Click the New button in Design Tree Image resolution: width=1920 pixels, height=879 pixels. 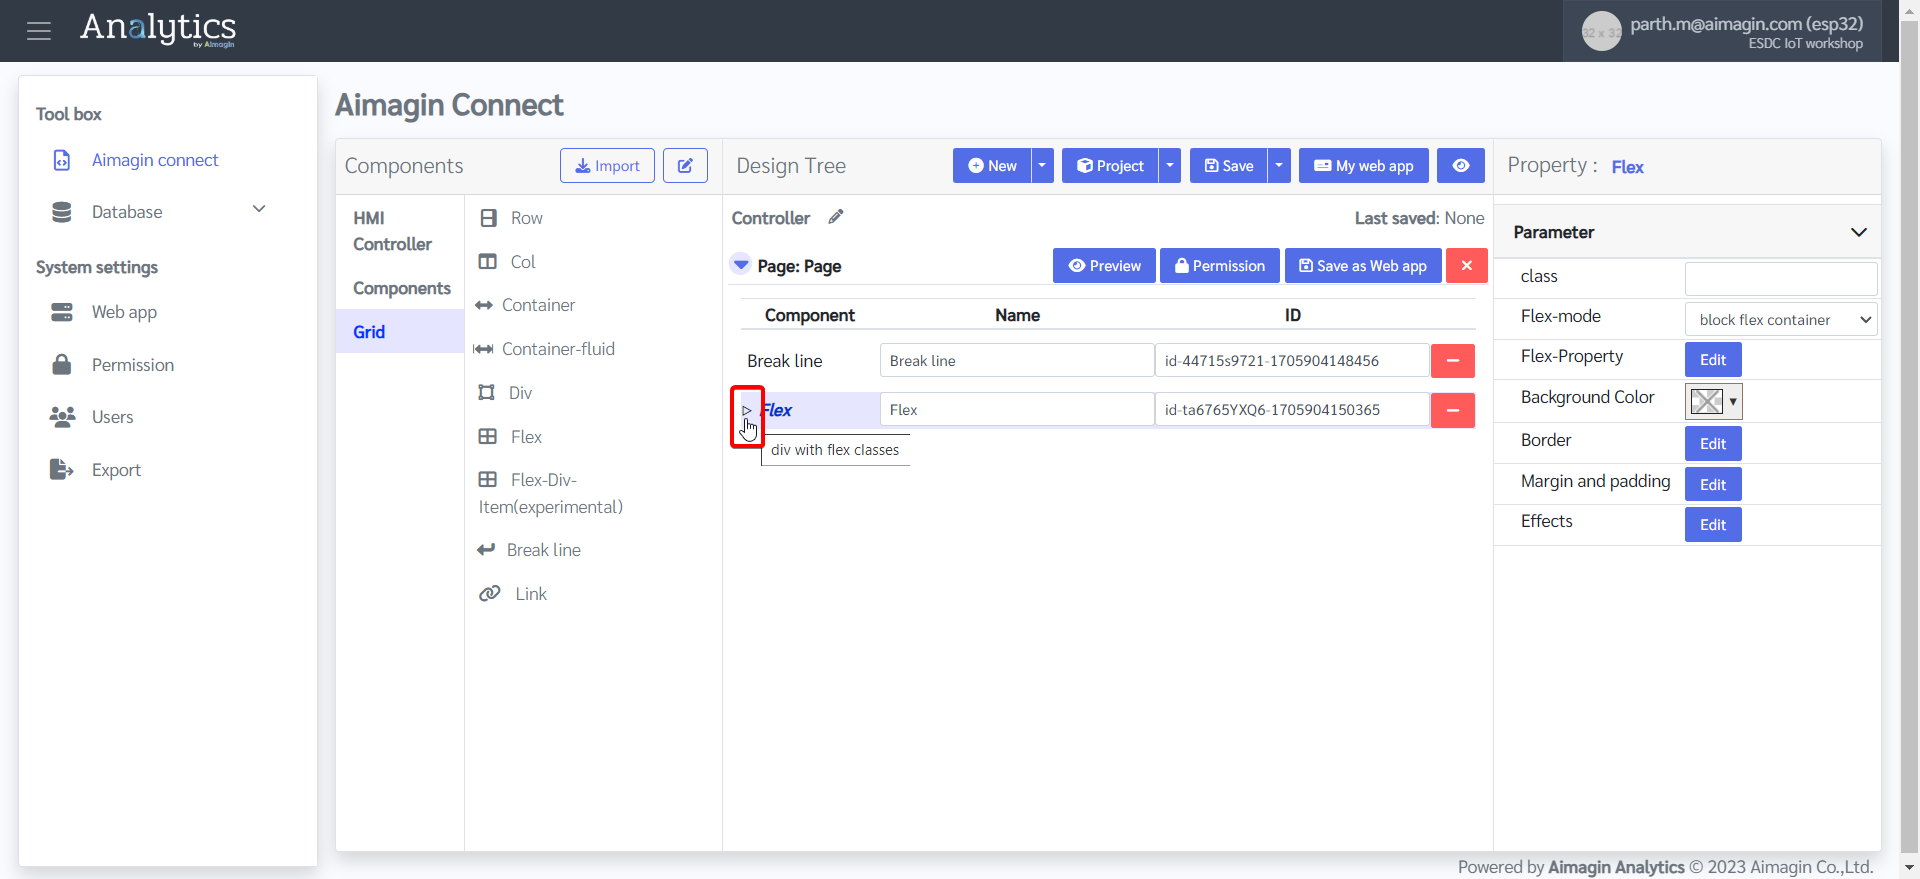coord(992,166)
